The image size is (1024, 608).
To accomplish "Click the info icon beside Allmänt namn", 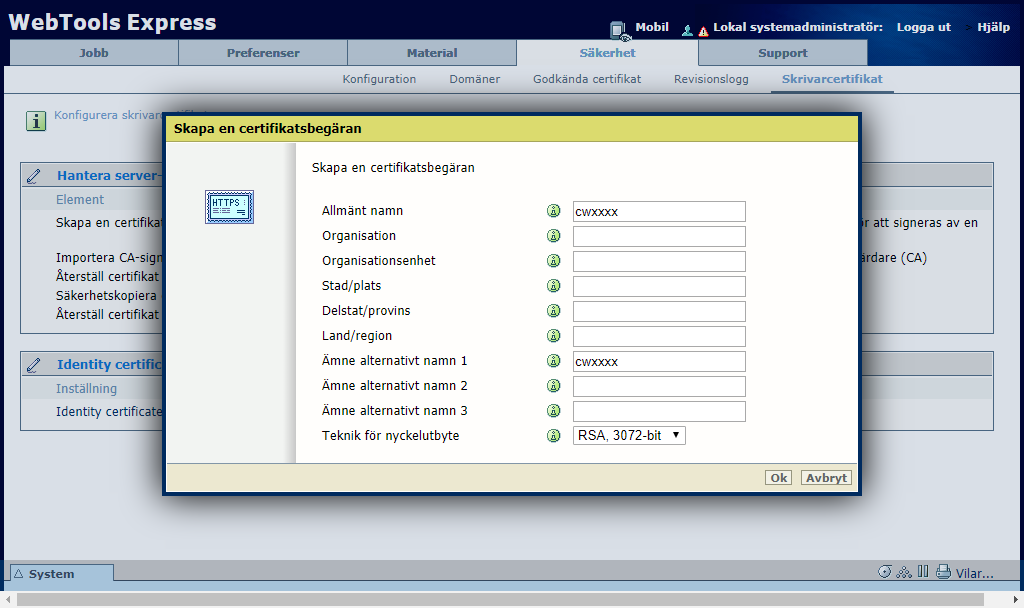I will 553,211.
